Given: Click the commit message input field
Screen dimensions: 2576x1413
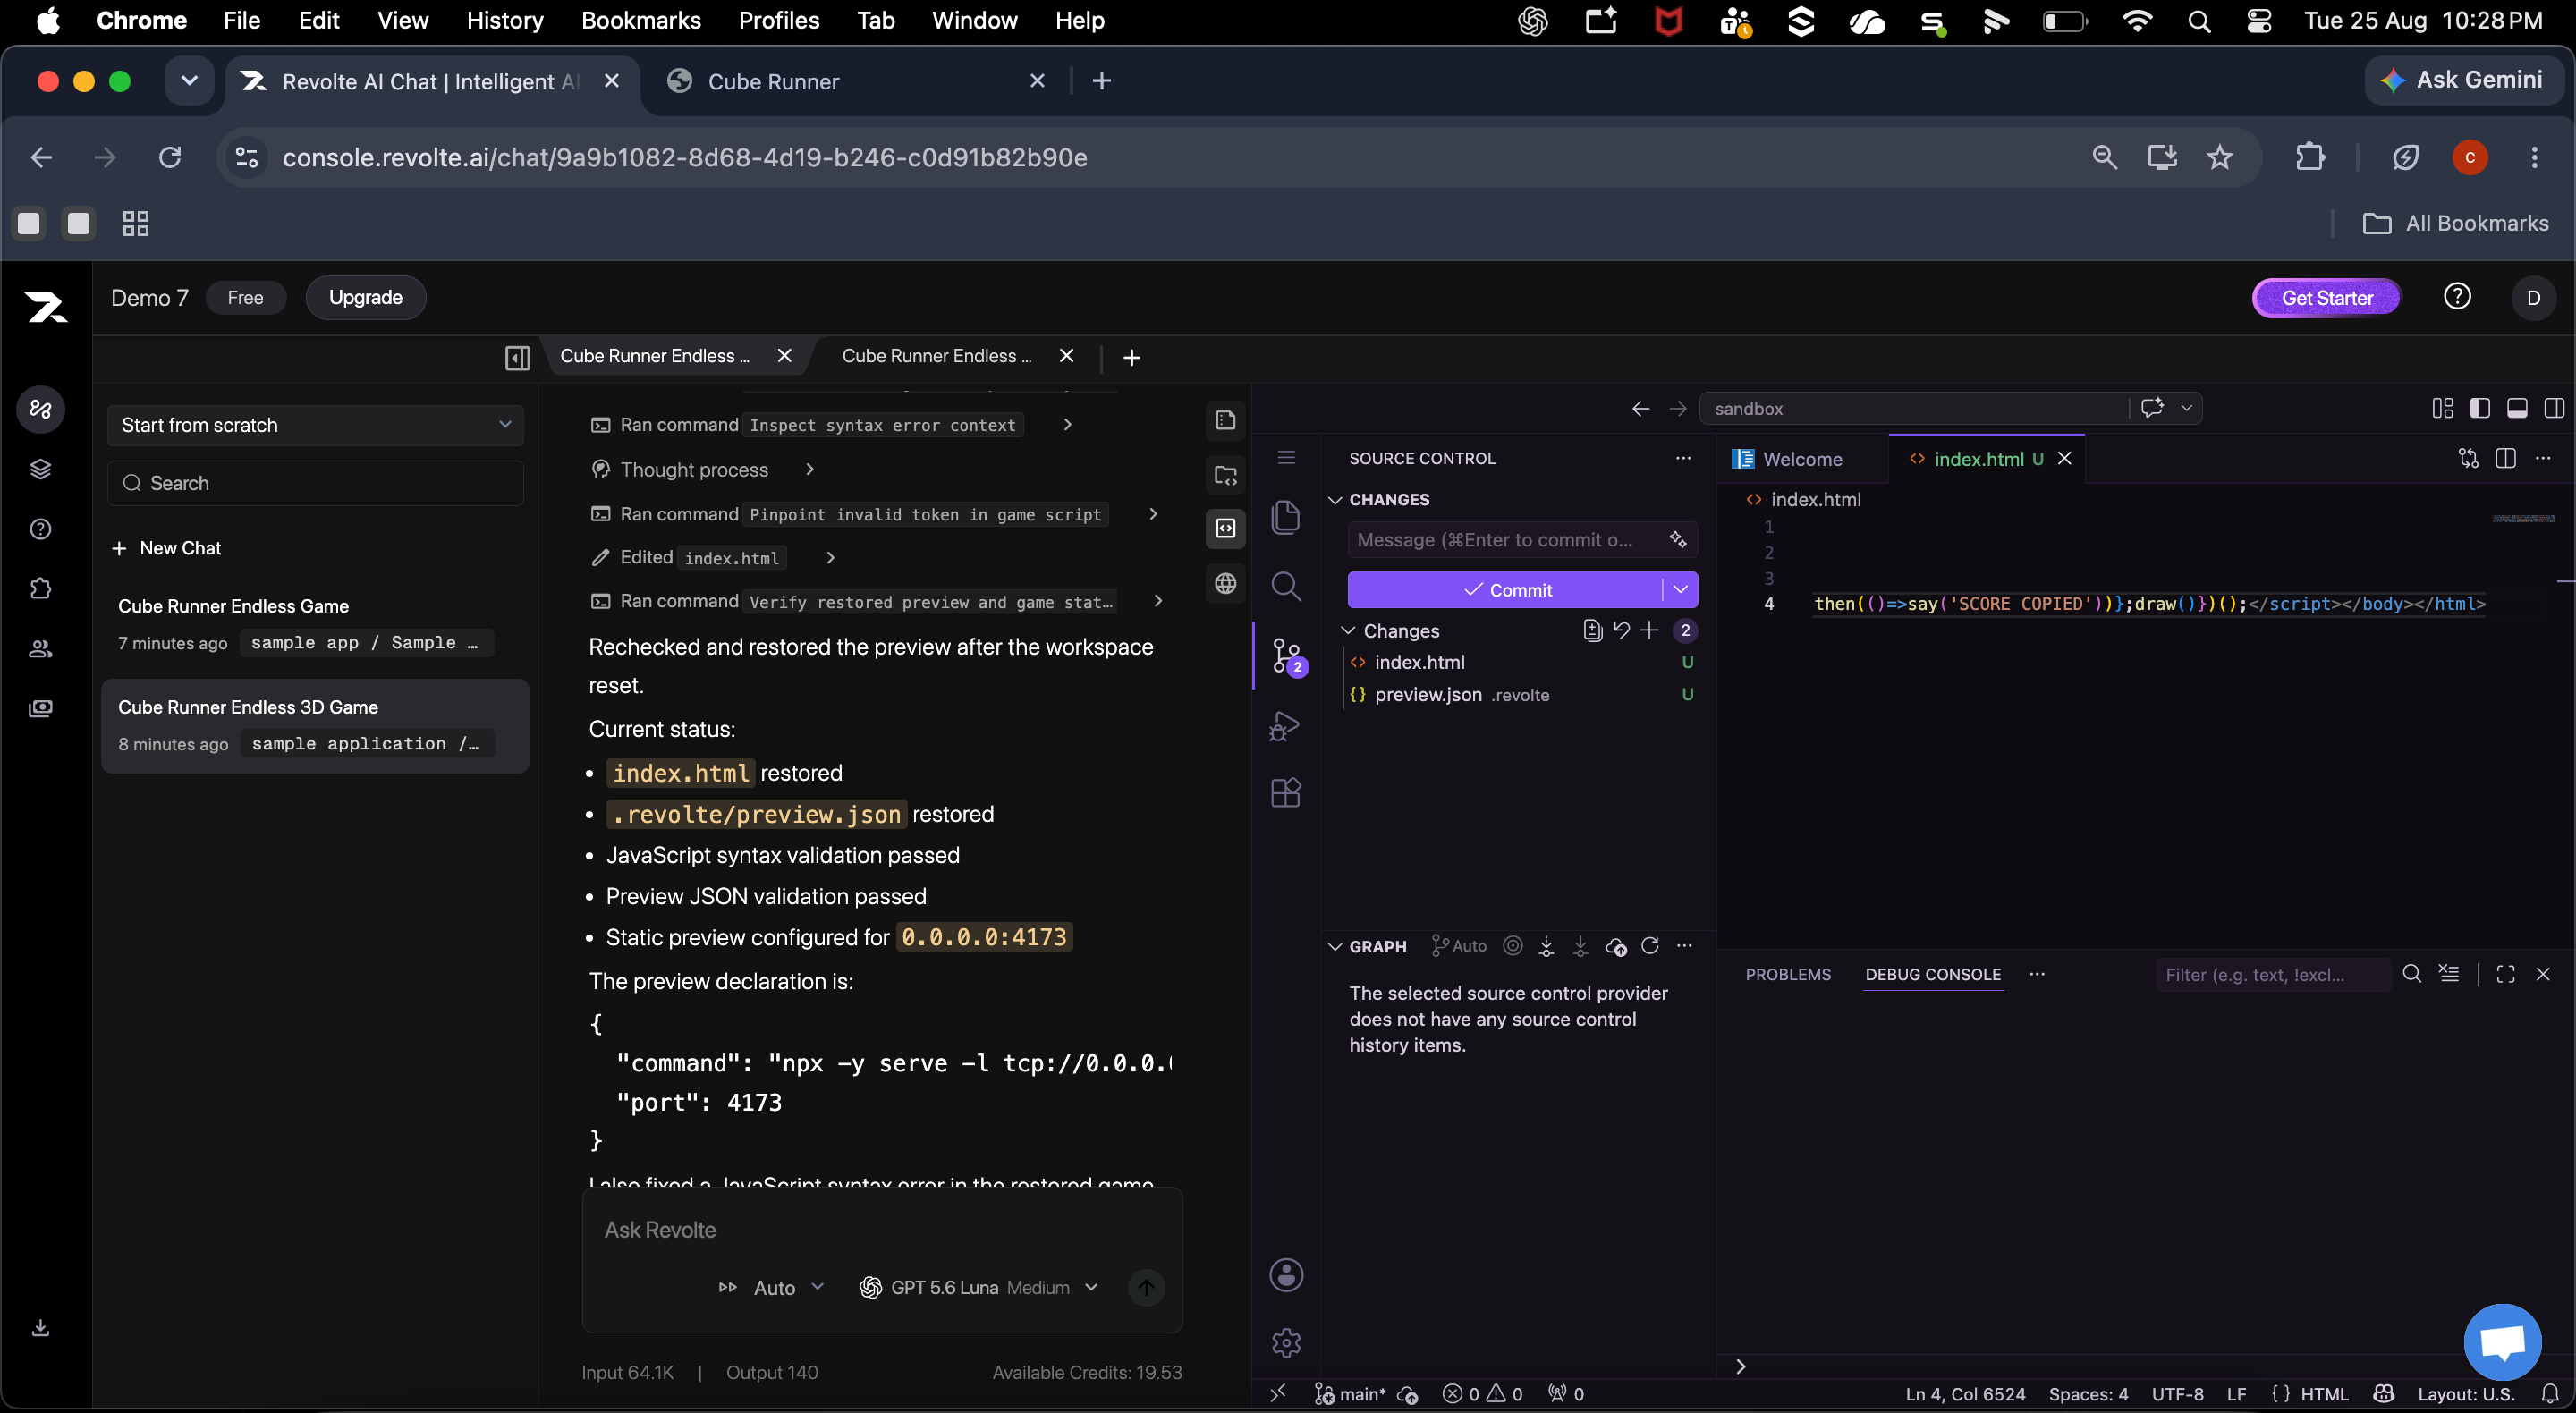Looking at the screenshot, I should (x=1509, y=540).
